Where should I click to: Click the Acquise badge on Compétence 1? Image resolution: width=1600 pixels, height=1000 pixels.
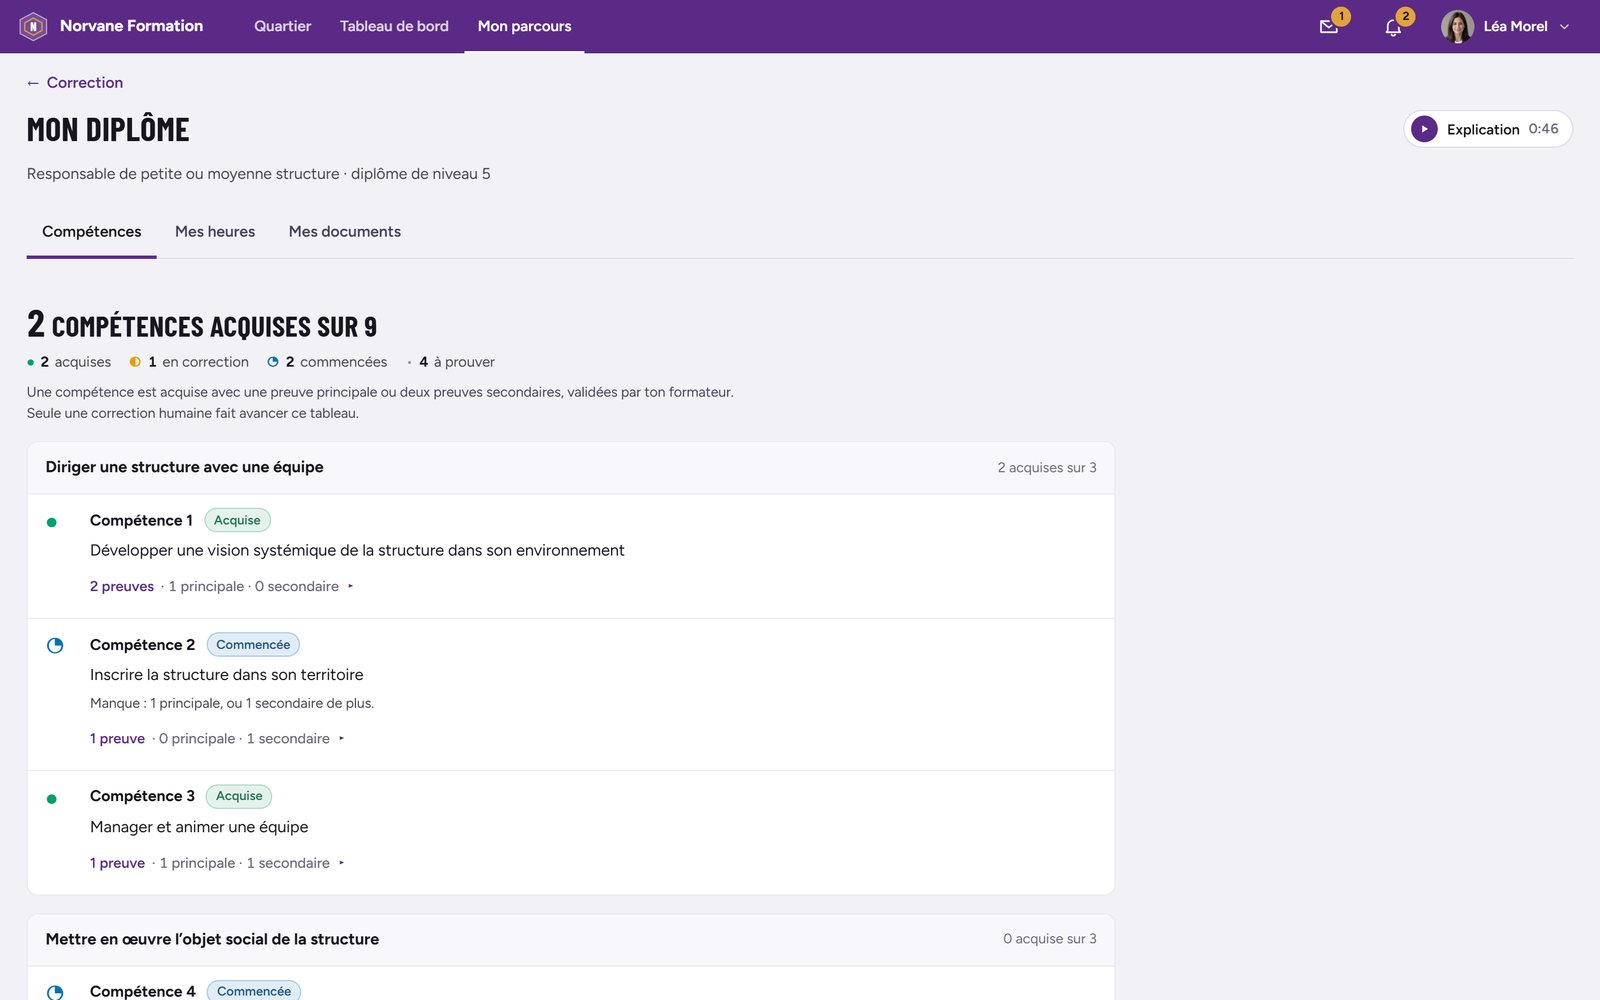(237, 520)
